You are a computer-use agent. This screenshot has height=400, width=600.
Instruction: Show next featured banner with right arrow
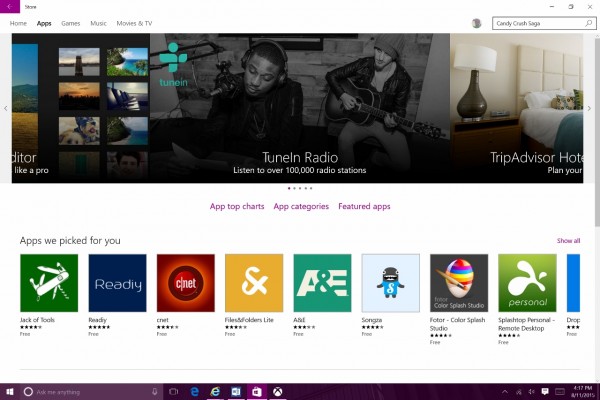pyautogui.click(x=589, y=108)
